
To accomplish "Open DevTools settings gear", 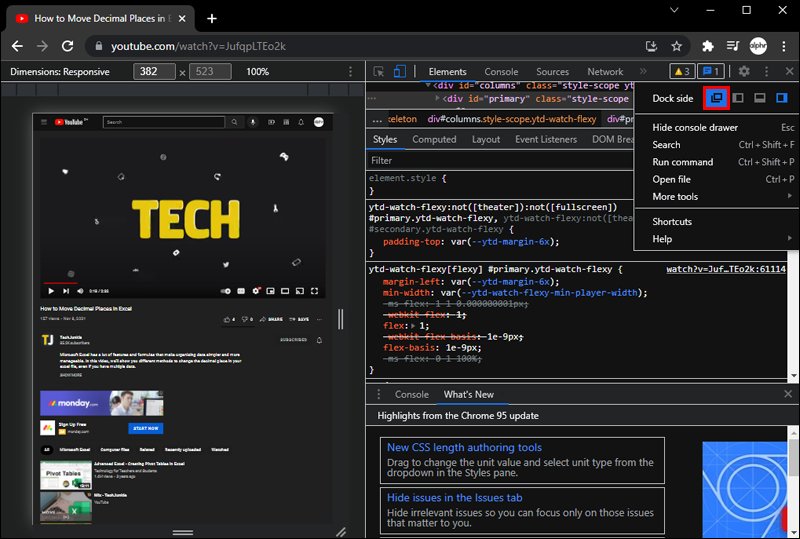I will coord(743,72).
